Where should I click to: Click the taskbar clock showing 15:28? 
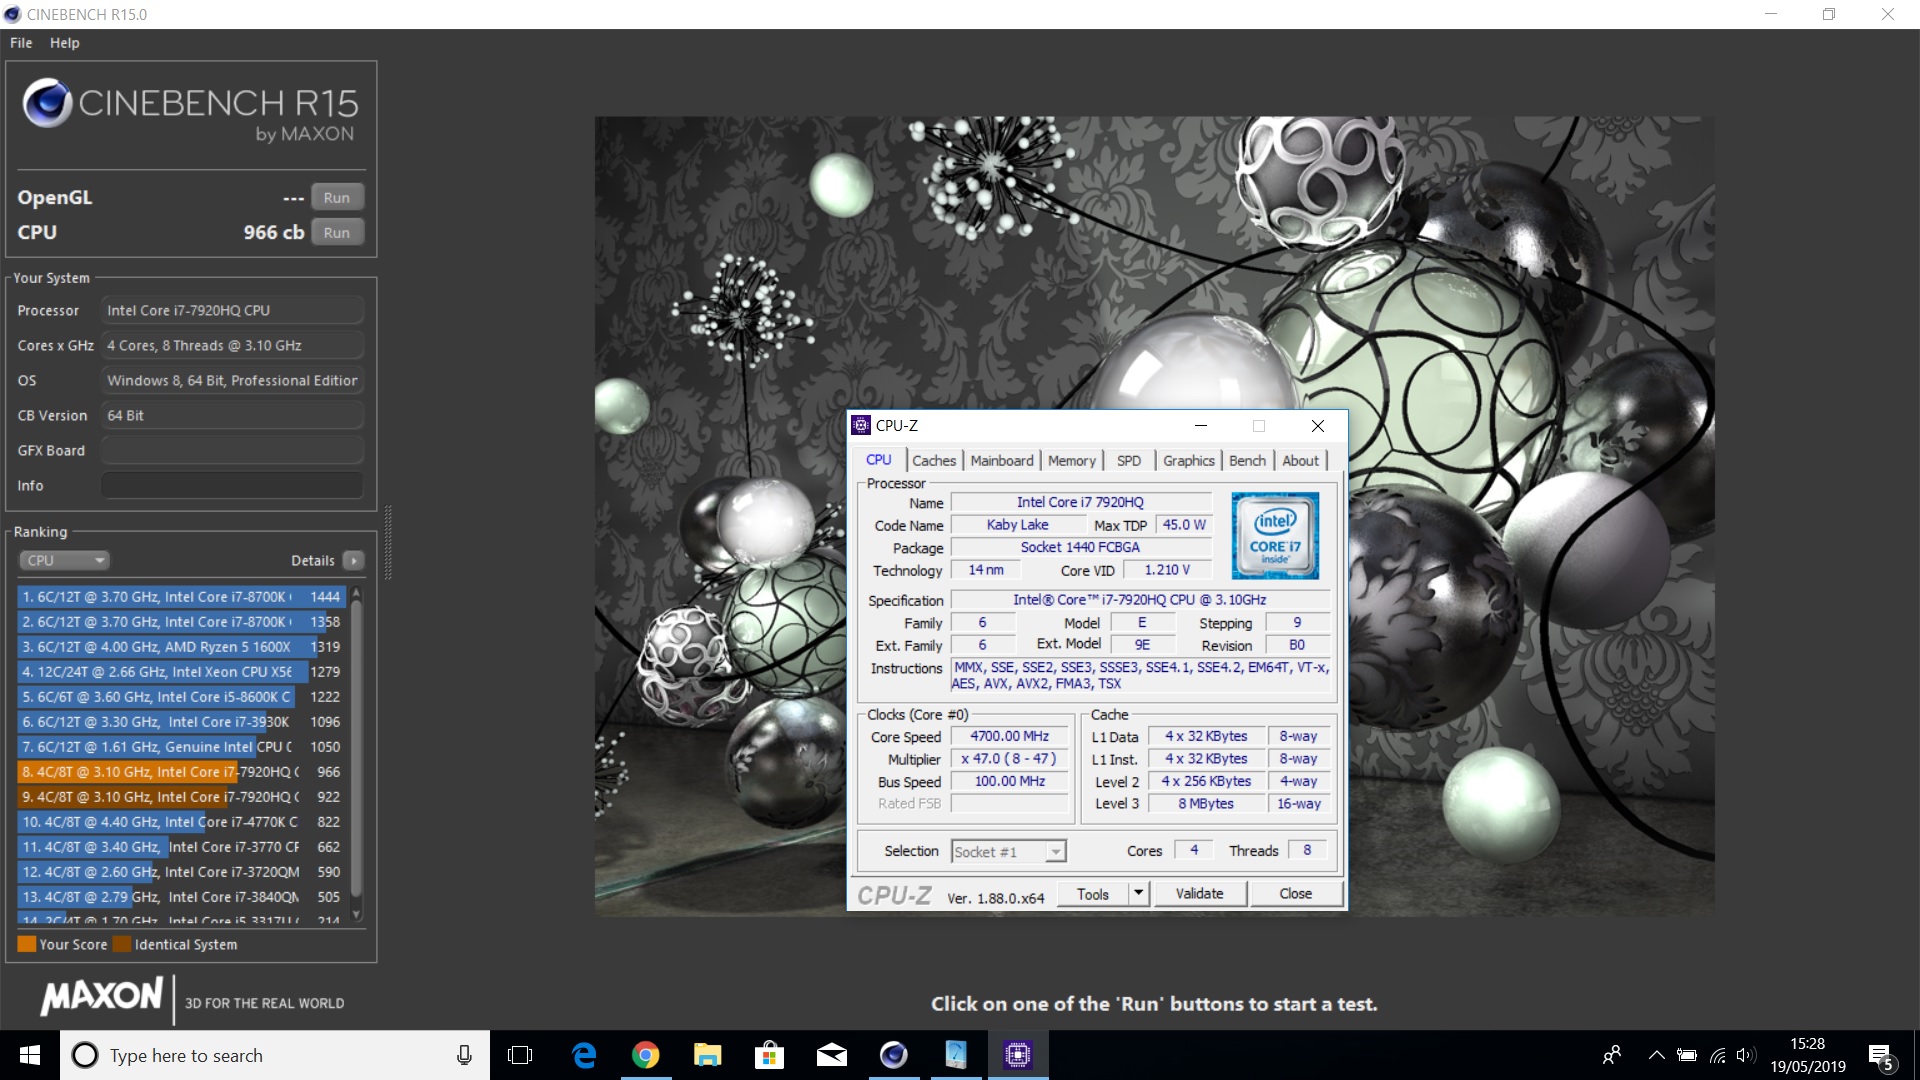click(x=1807, y=1055)
